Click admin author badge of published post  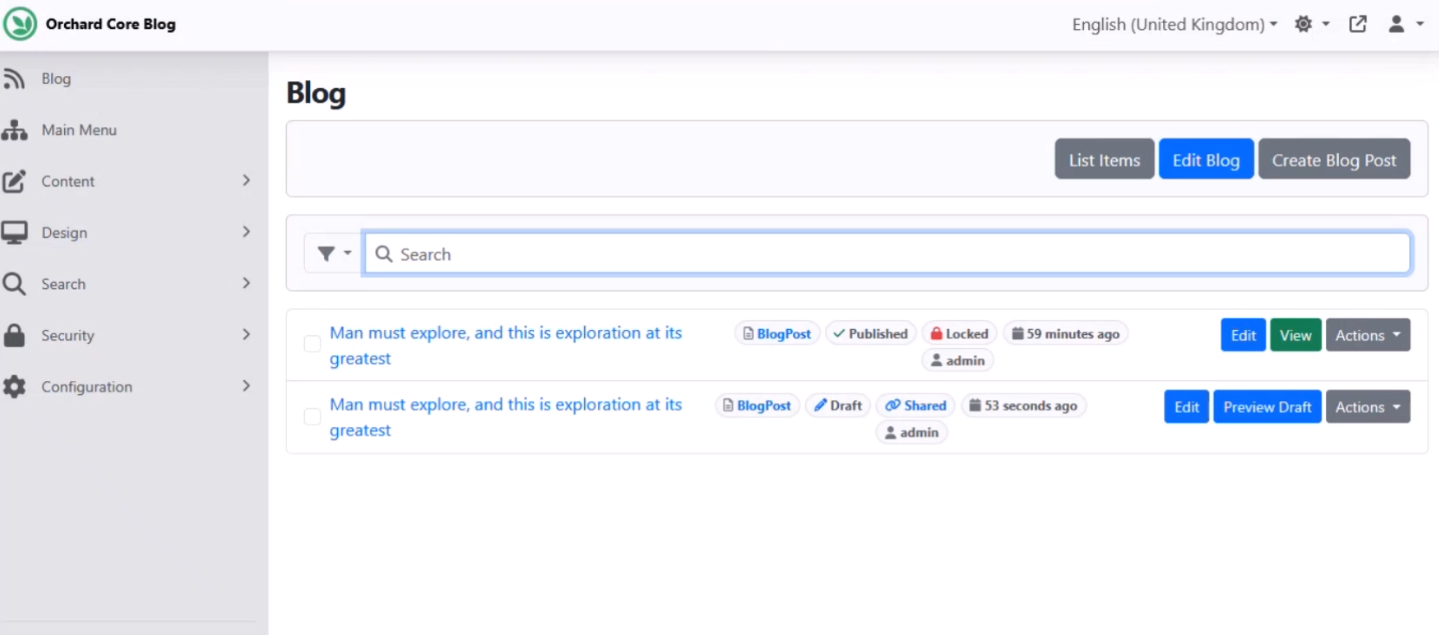pyautogui.click(x=958, y=360)
